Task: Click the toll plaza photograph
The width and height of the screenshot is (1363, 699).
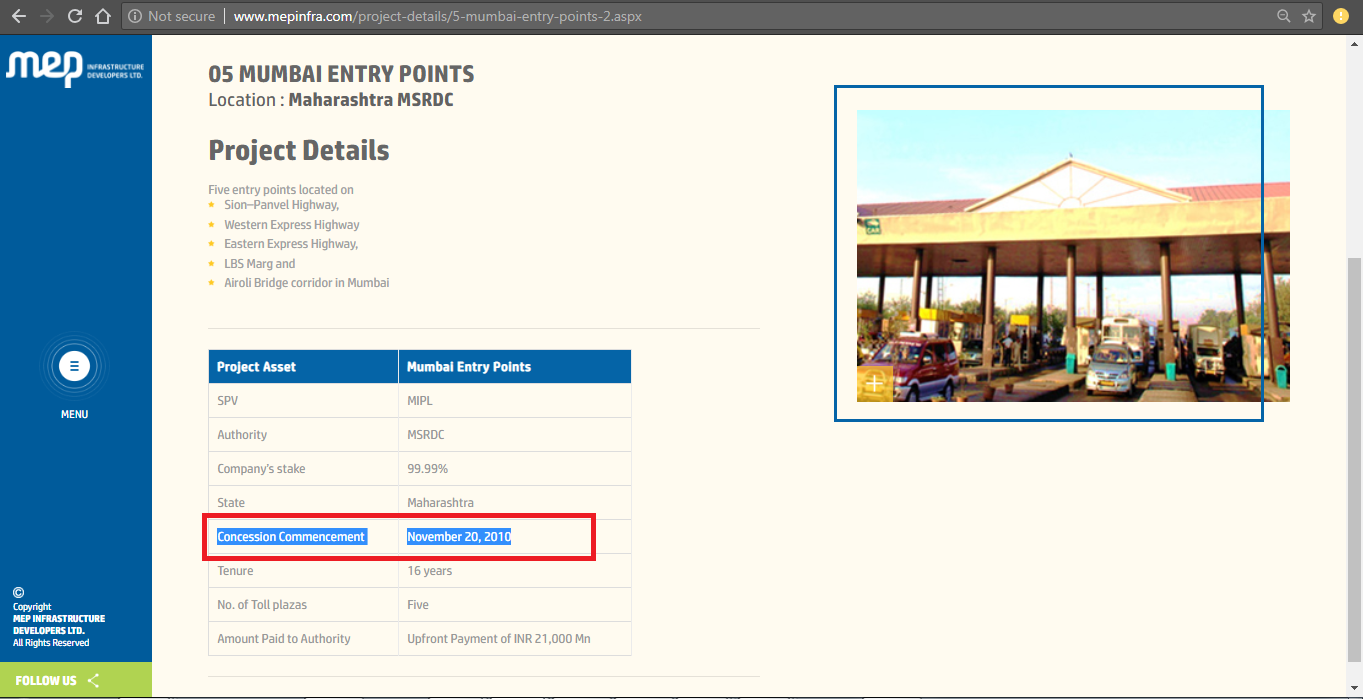Action: (1073, 255)
